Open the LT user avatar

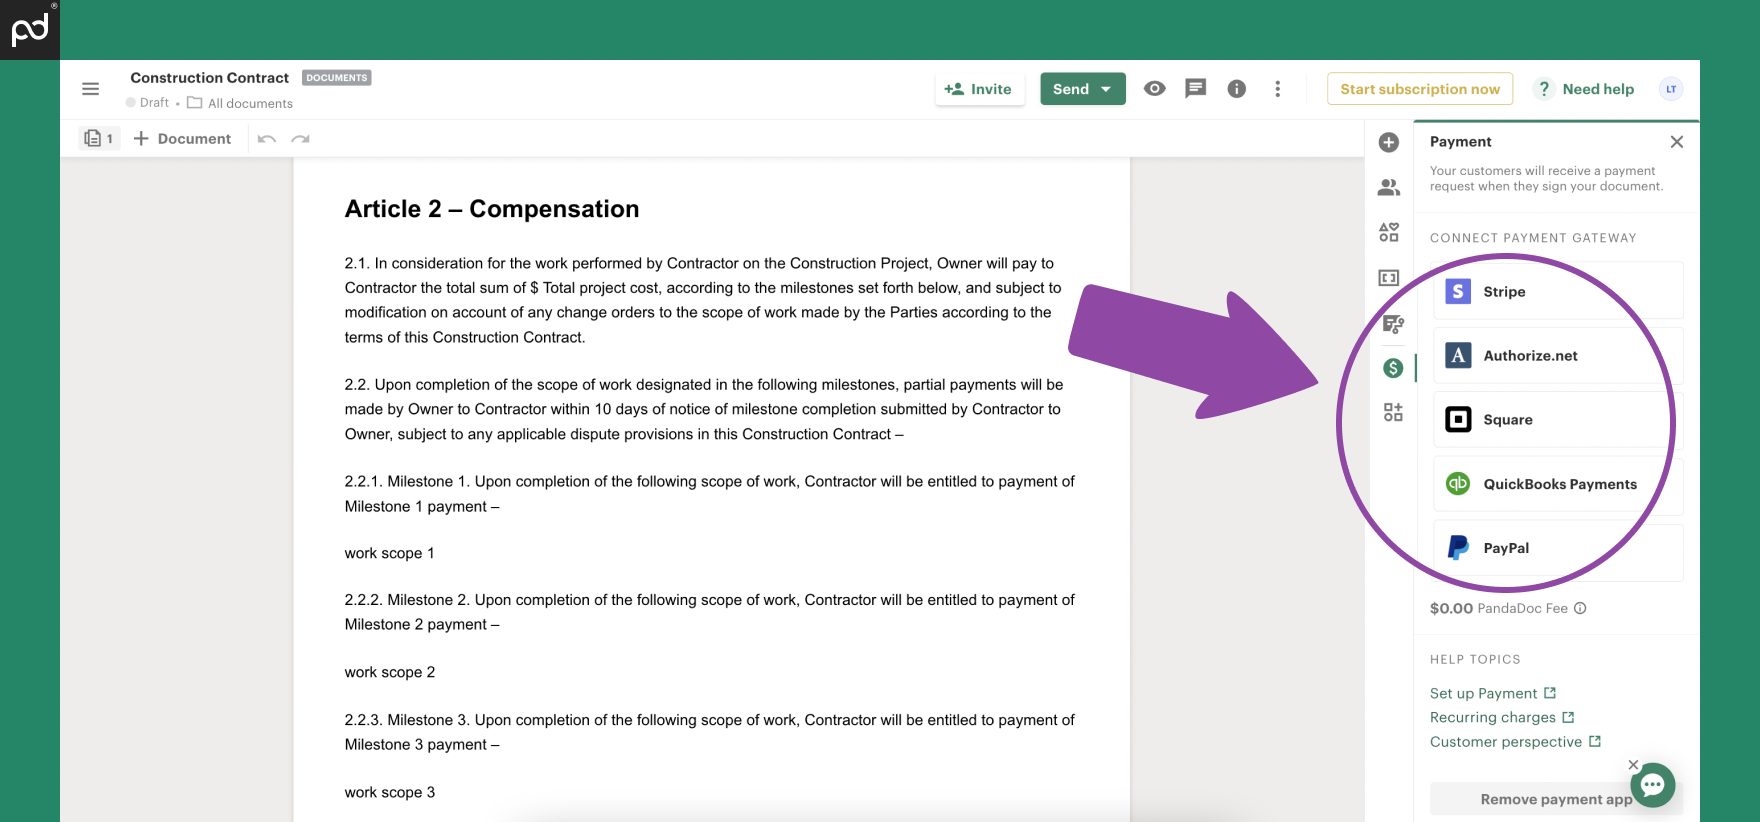(x=1671, y=89)
